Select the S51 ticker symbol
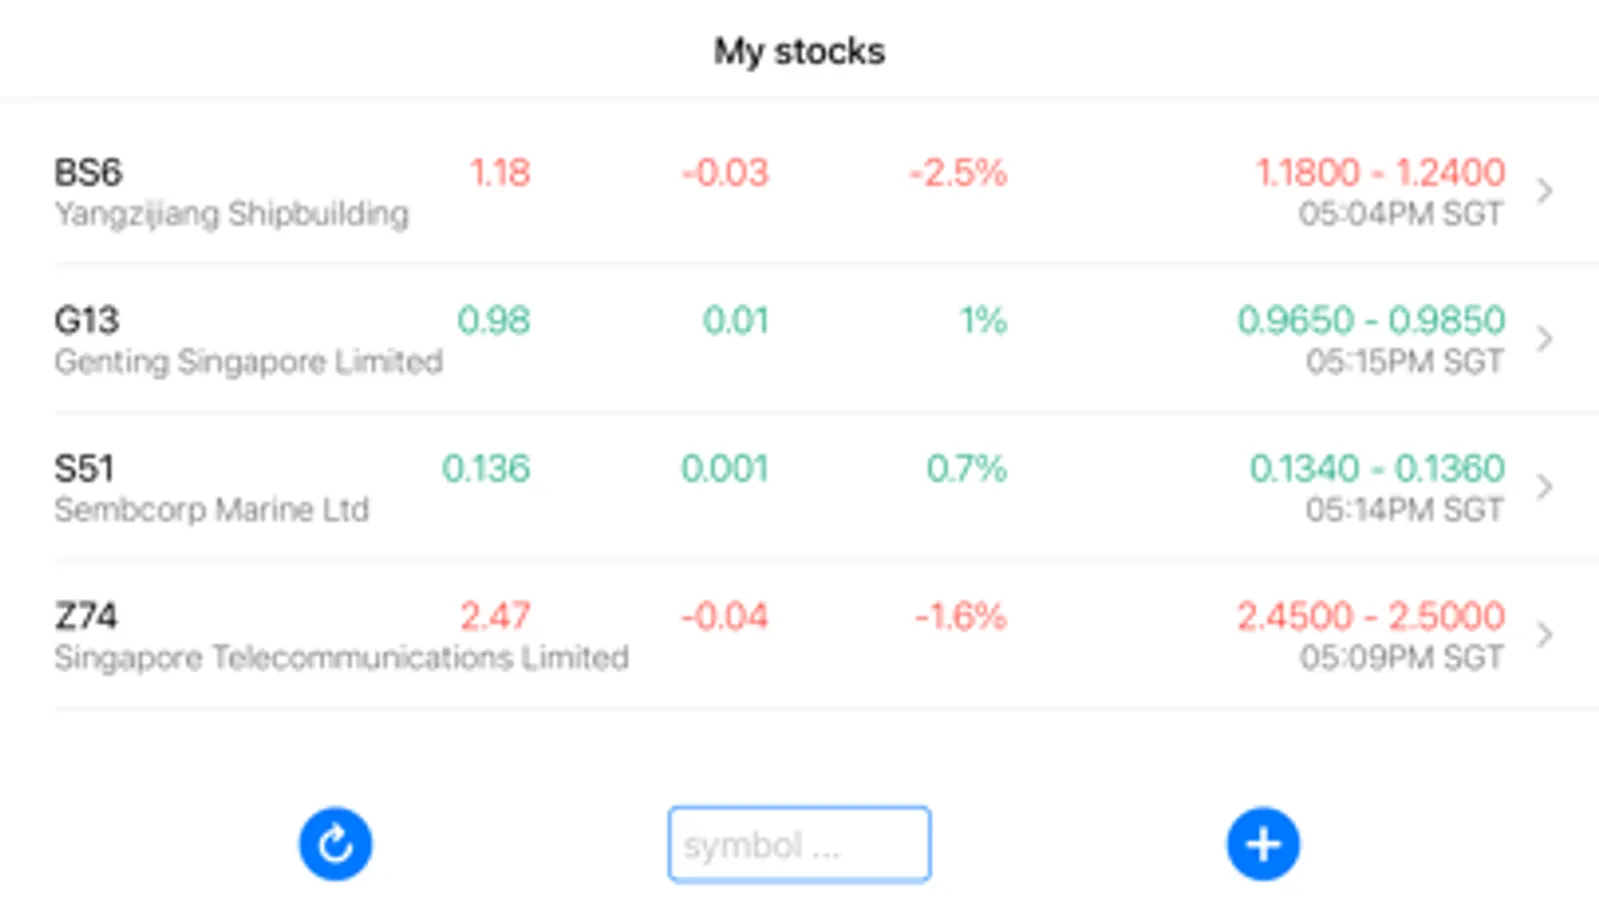The height and width of the screenshot is (900, 1599). [84, 469]
